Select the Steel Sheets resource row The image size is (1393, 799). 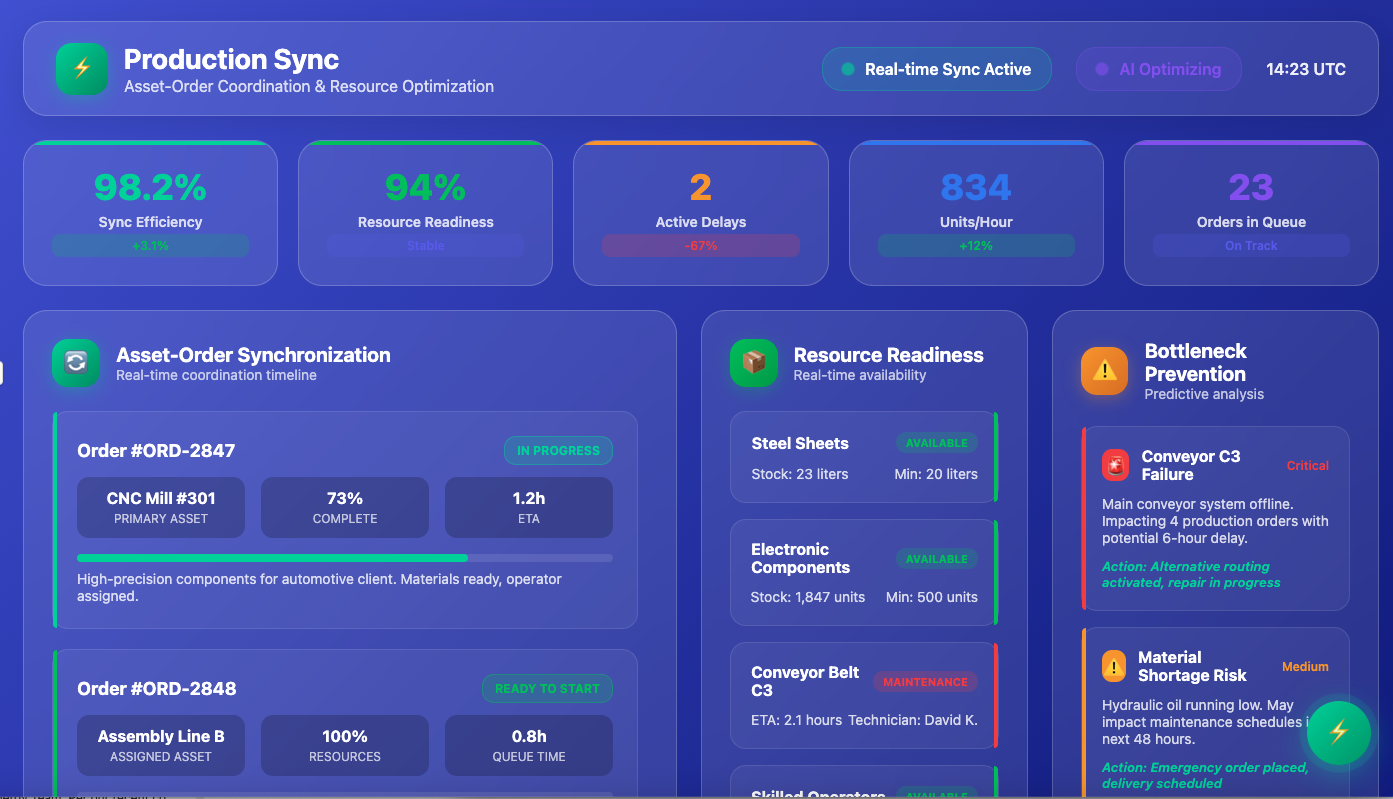864,457
